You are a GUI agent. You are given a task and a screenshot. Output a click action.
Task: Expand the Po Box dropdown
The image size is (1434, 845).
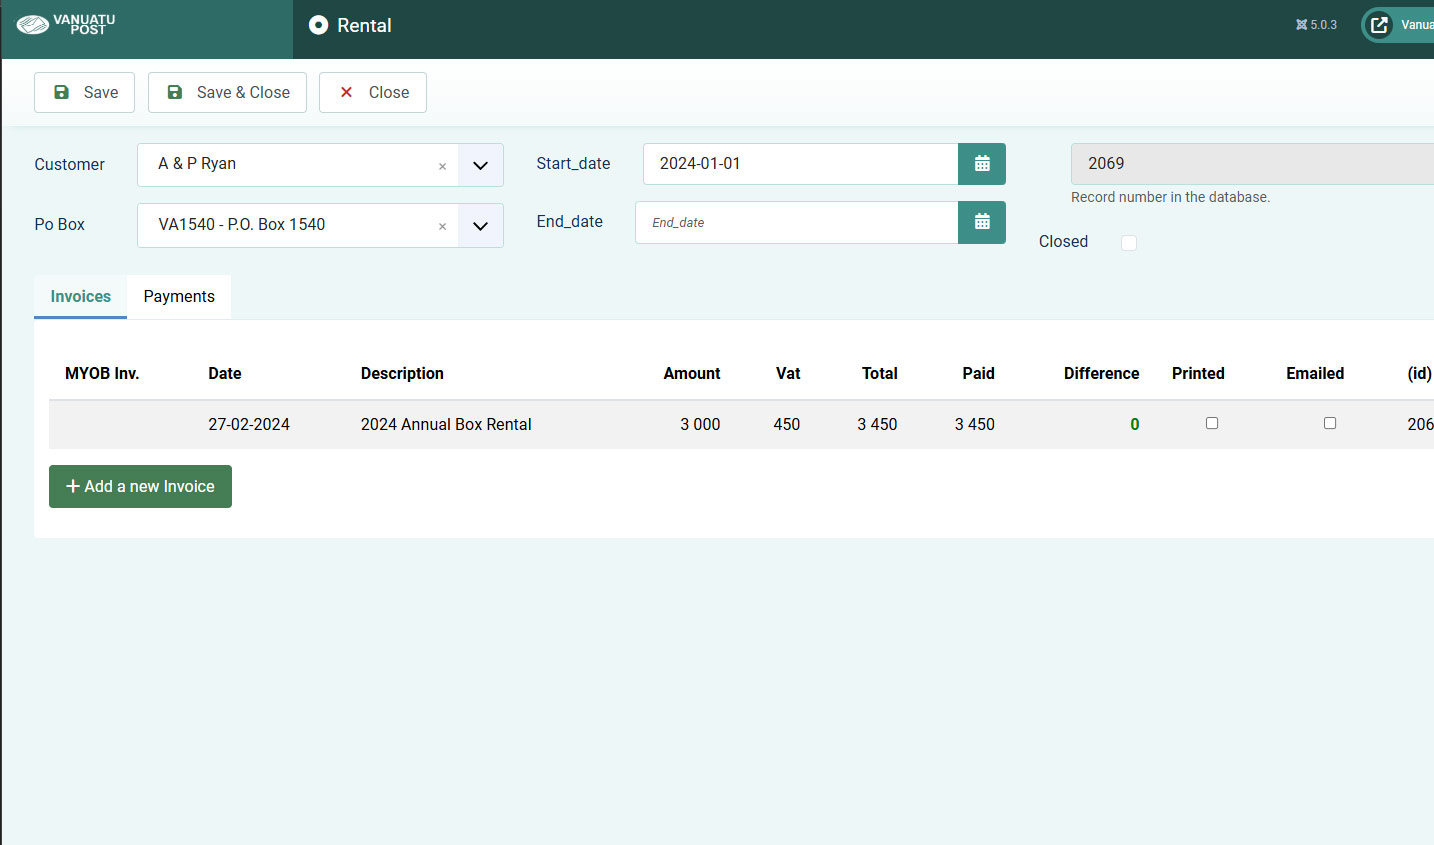click(x=480, y=226)
